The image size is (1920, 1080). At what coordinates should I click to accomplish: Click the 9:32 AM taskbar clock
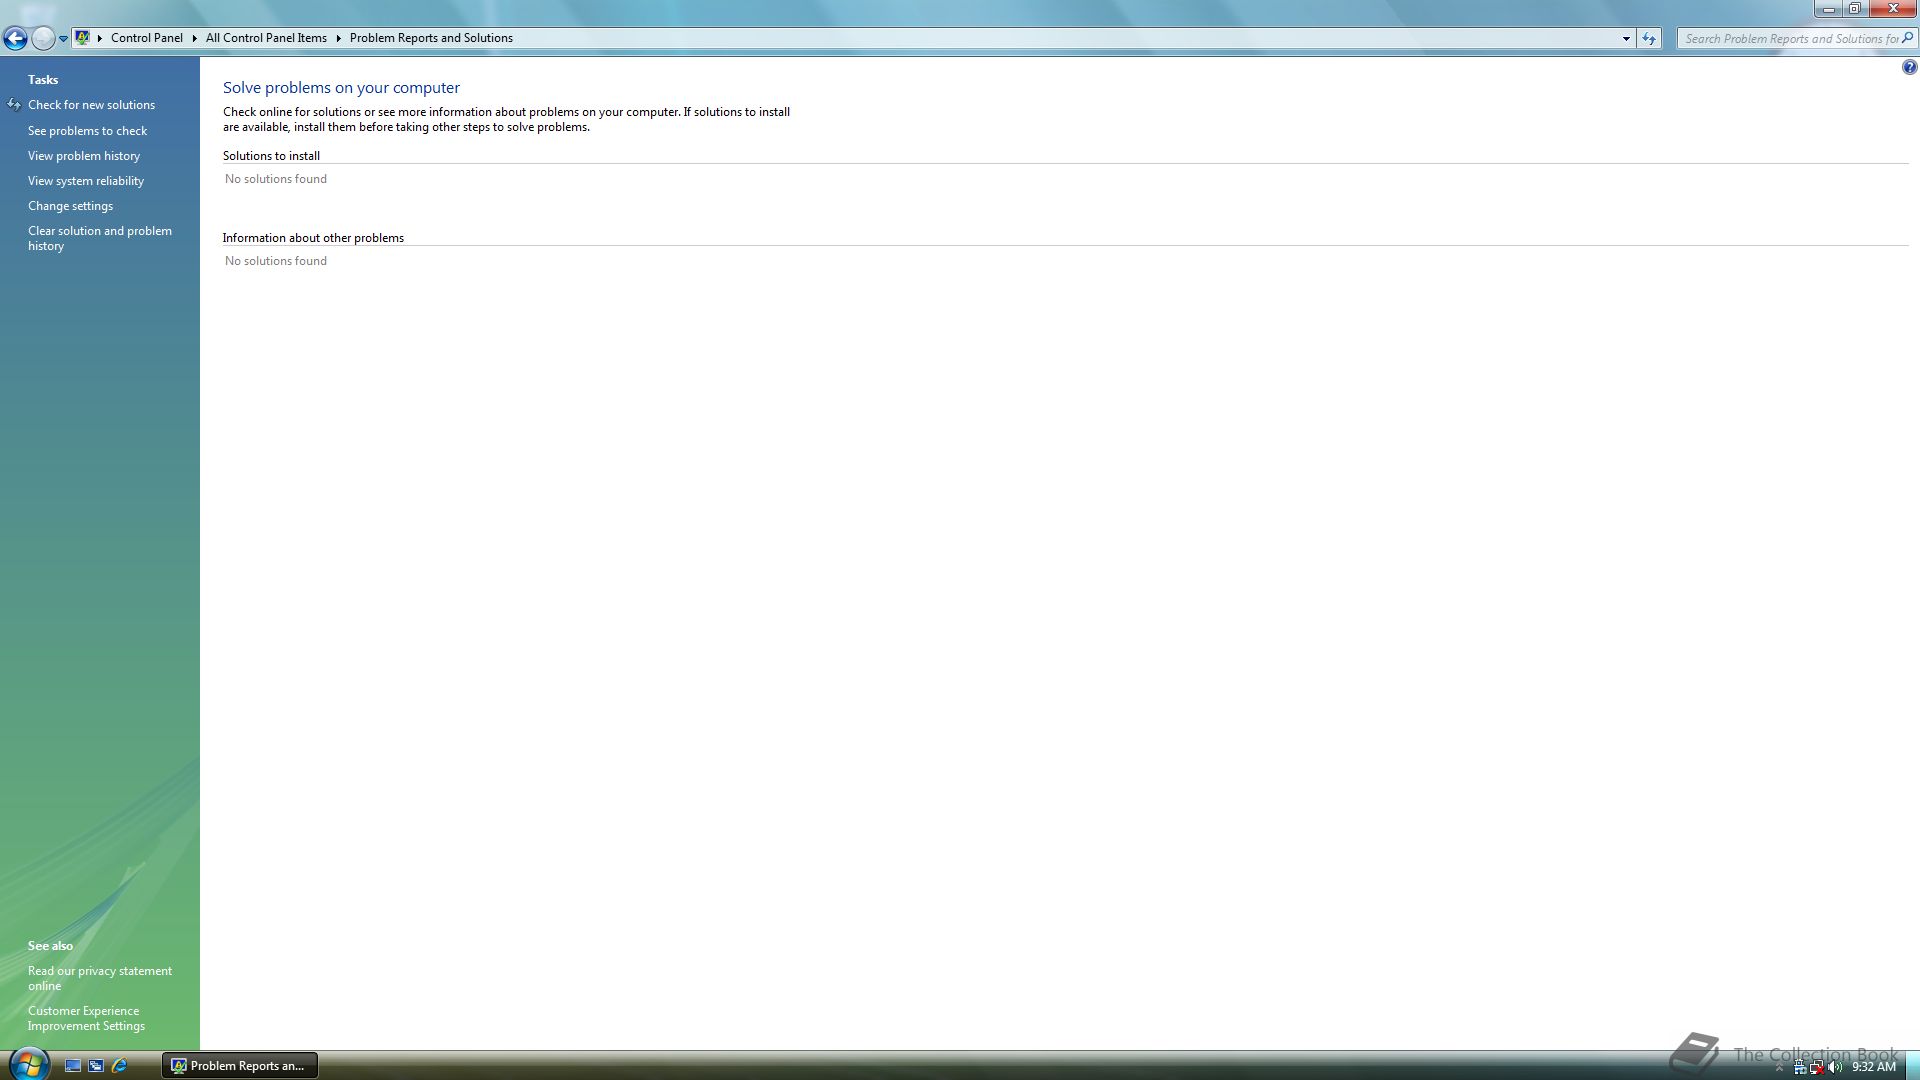1874,1067
